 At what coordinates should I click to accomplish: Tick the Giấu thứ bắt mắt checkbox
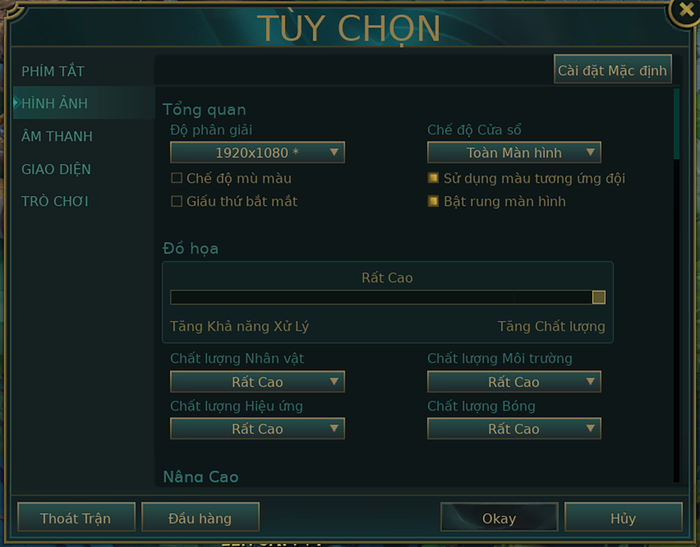(177, 201)
